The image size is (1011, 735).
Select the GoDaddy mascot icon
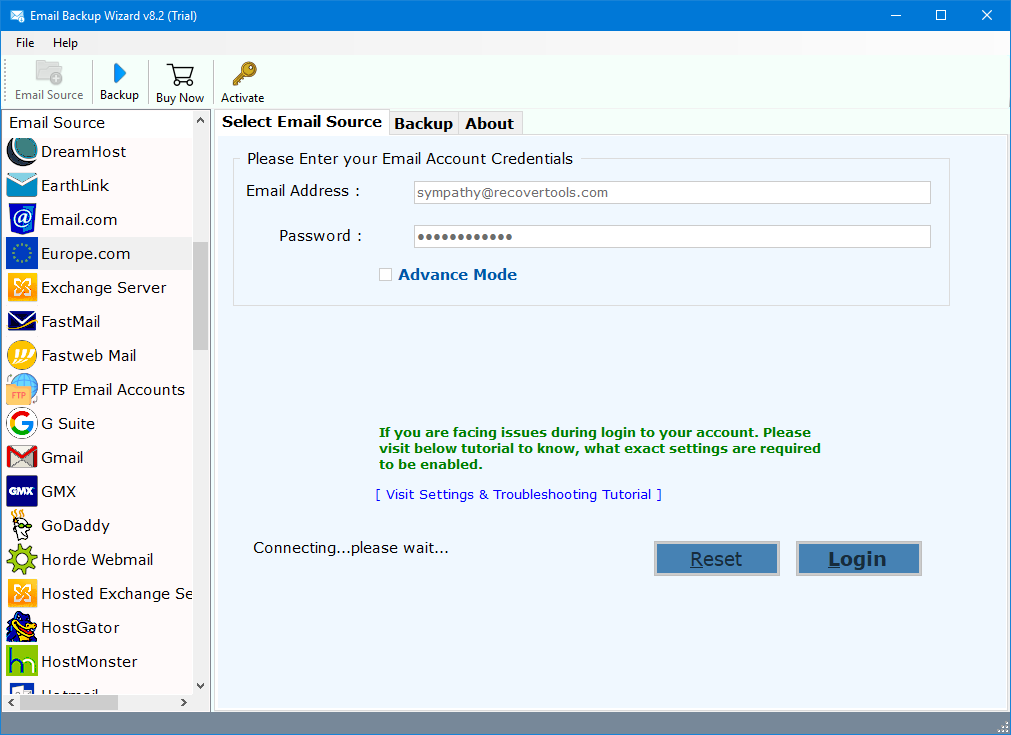[22, 525]
